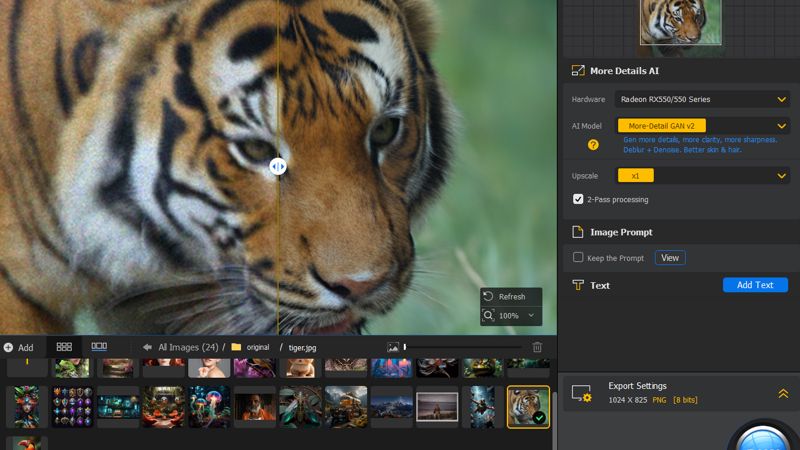This screenshot has height=450, width=800.
Task: Click the tiger.jpg file name
Action: point(303,347)
